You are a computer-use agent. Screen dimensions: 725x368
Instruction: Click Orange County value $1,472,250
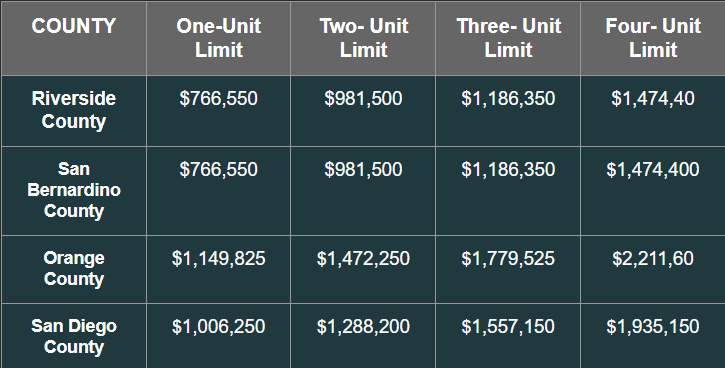[x=363, y=258]
